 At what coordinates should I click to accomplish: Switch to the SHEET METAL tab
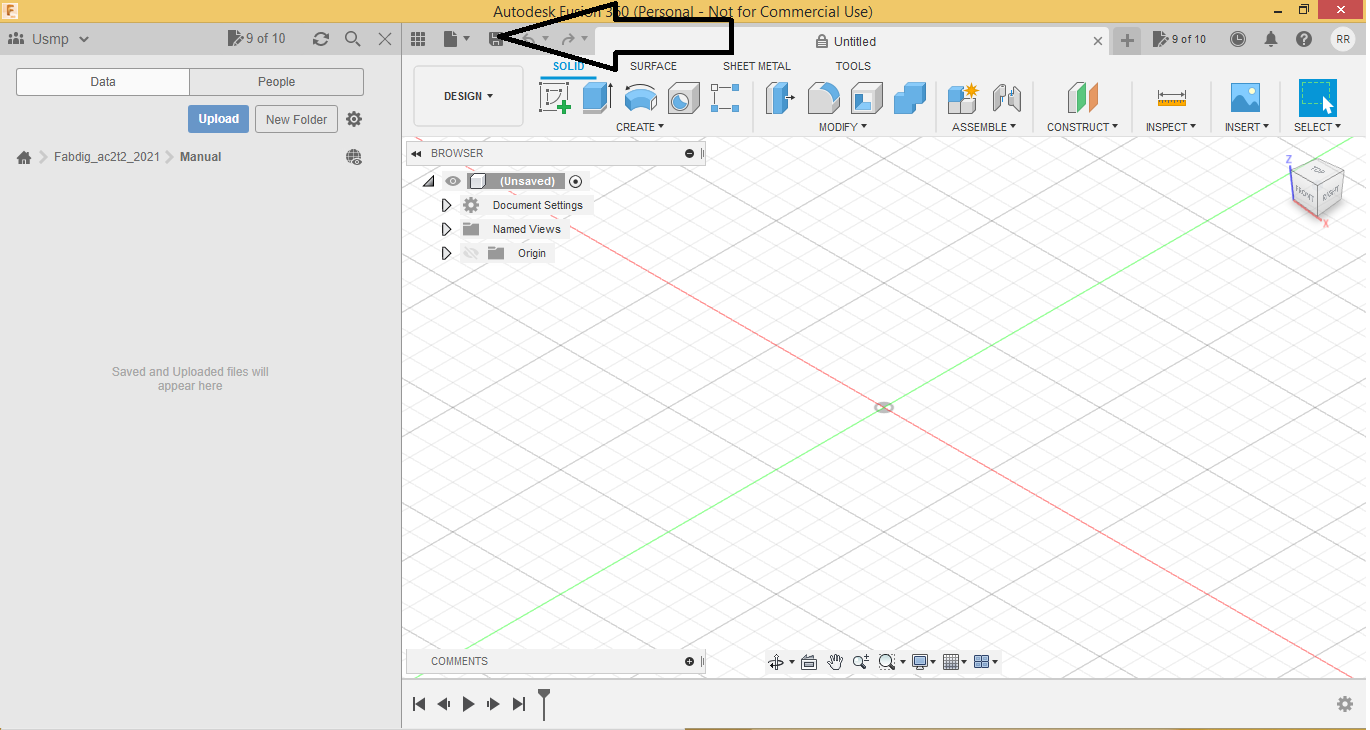[x=757, y=66]
